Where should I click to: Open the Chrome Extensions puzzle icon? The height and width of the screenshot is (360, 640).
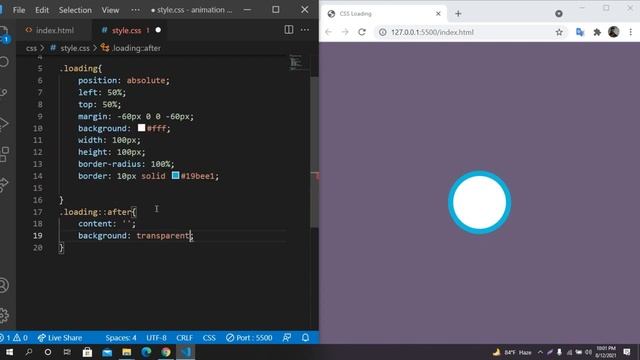pyautogui.click(x=597, y=32)
